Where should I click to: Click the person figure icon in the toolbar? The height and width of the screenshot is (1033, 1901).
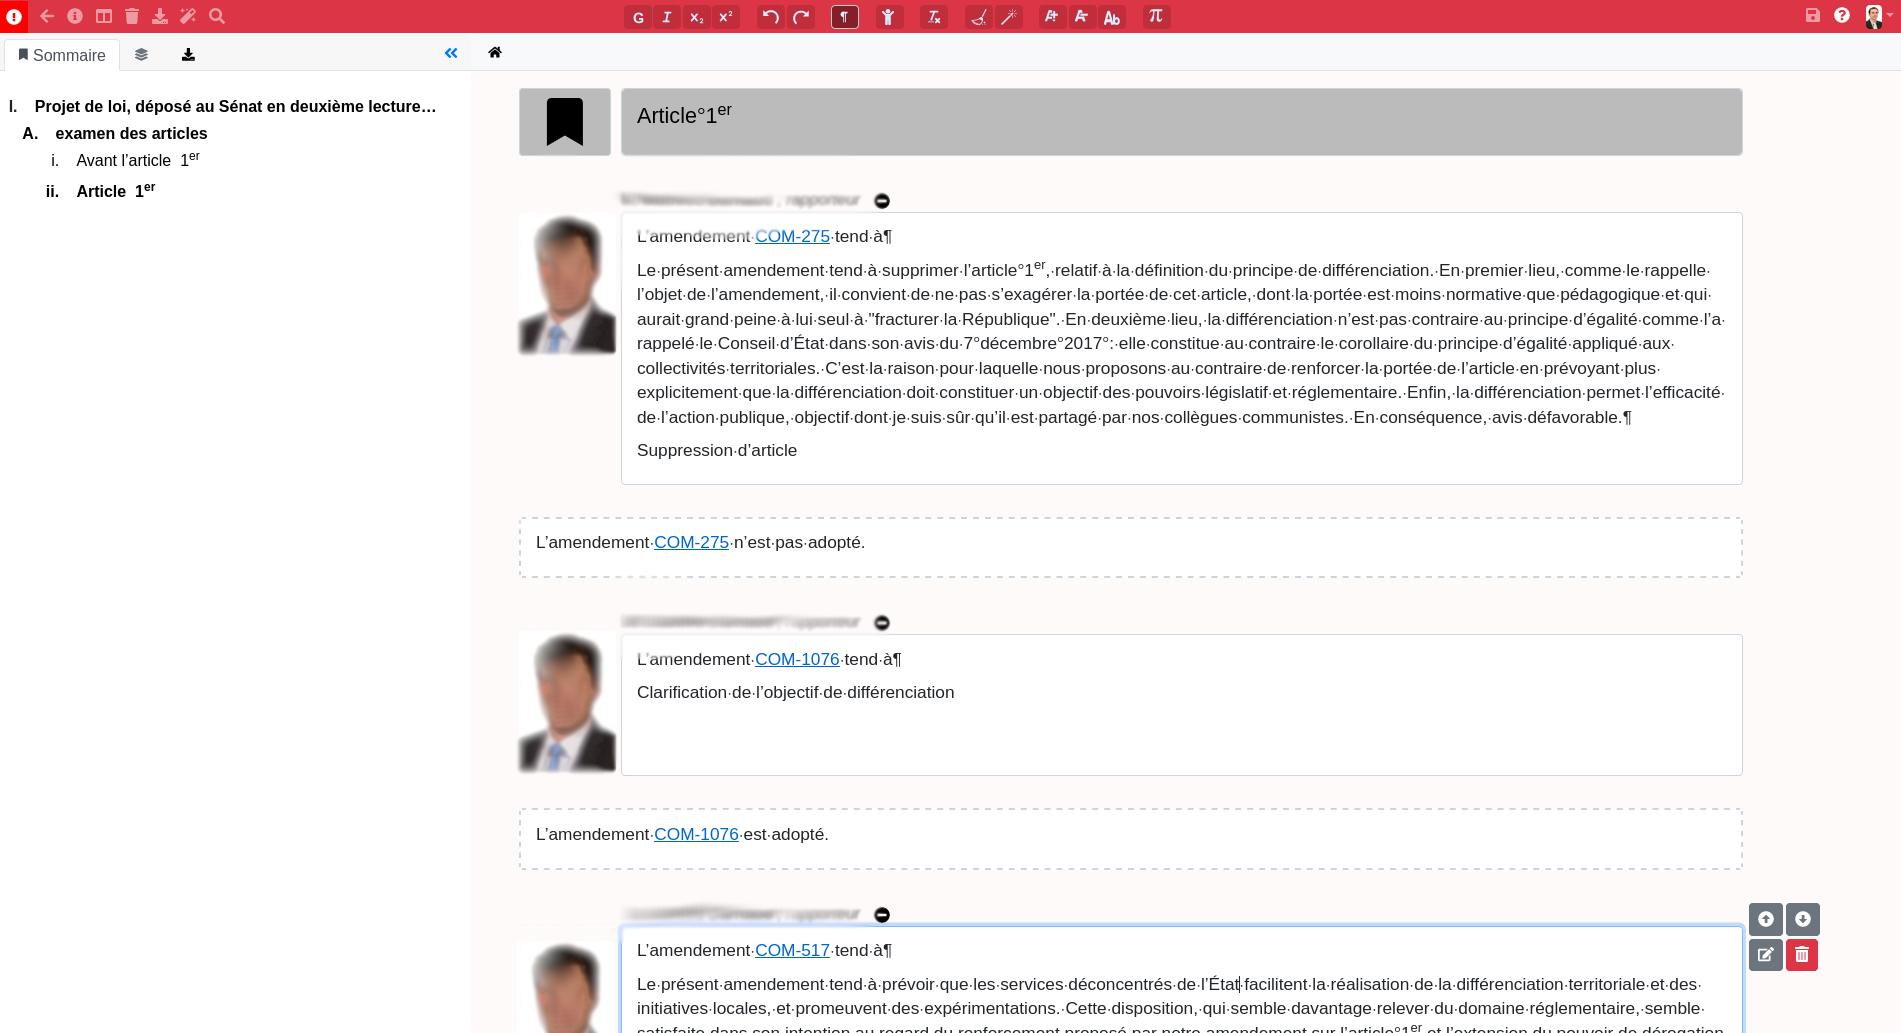click(x=889, y=17)
